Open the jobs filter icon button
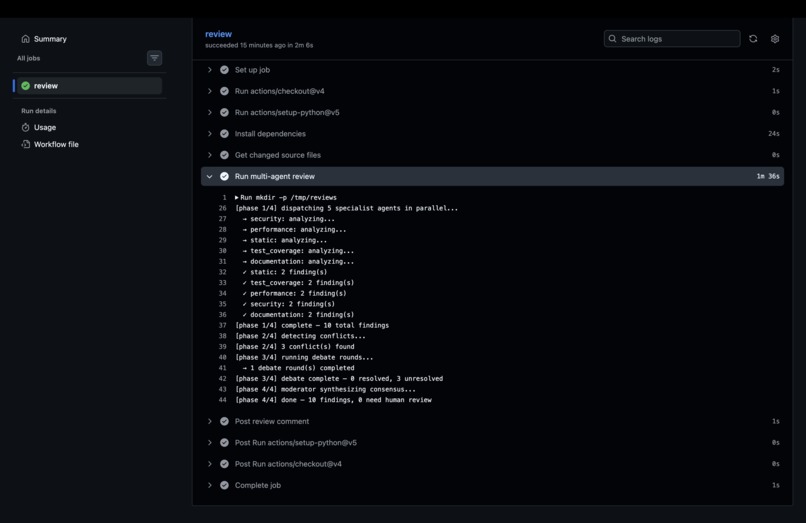 [x=154, y=58]
